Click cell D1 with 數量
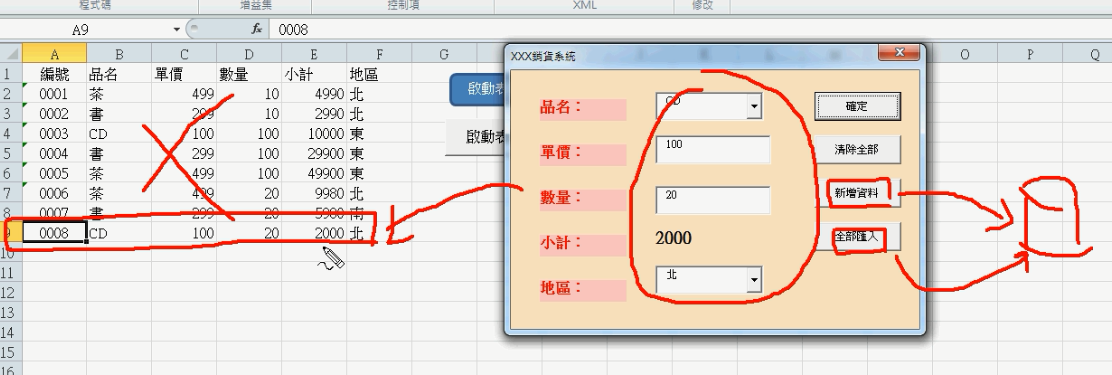 [x=249, y=74]
